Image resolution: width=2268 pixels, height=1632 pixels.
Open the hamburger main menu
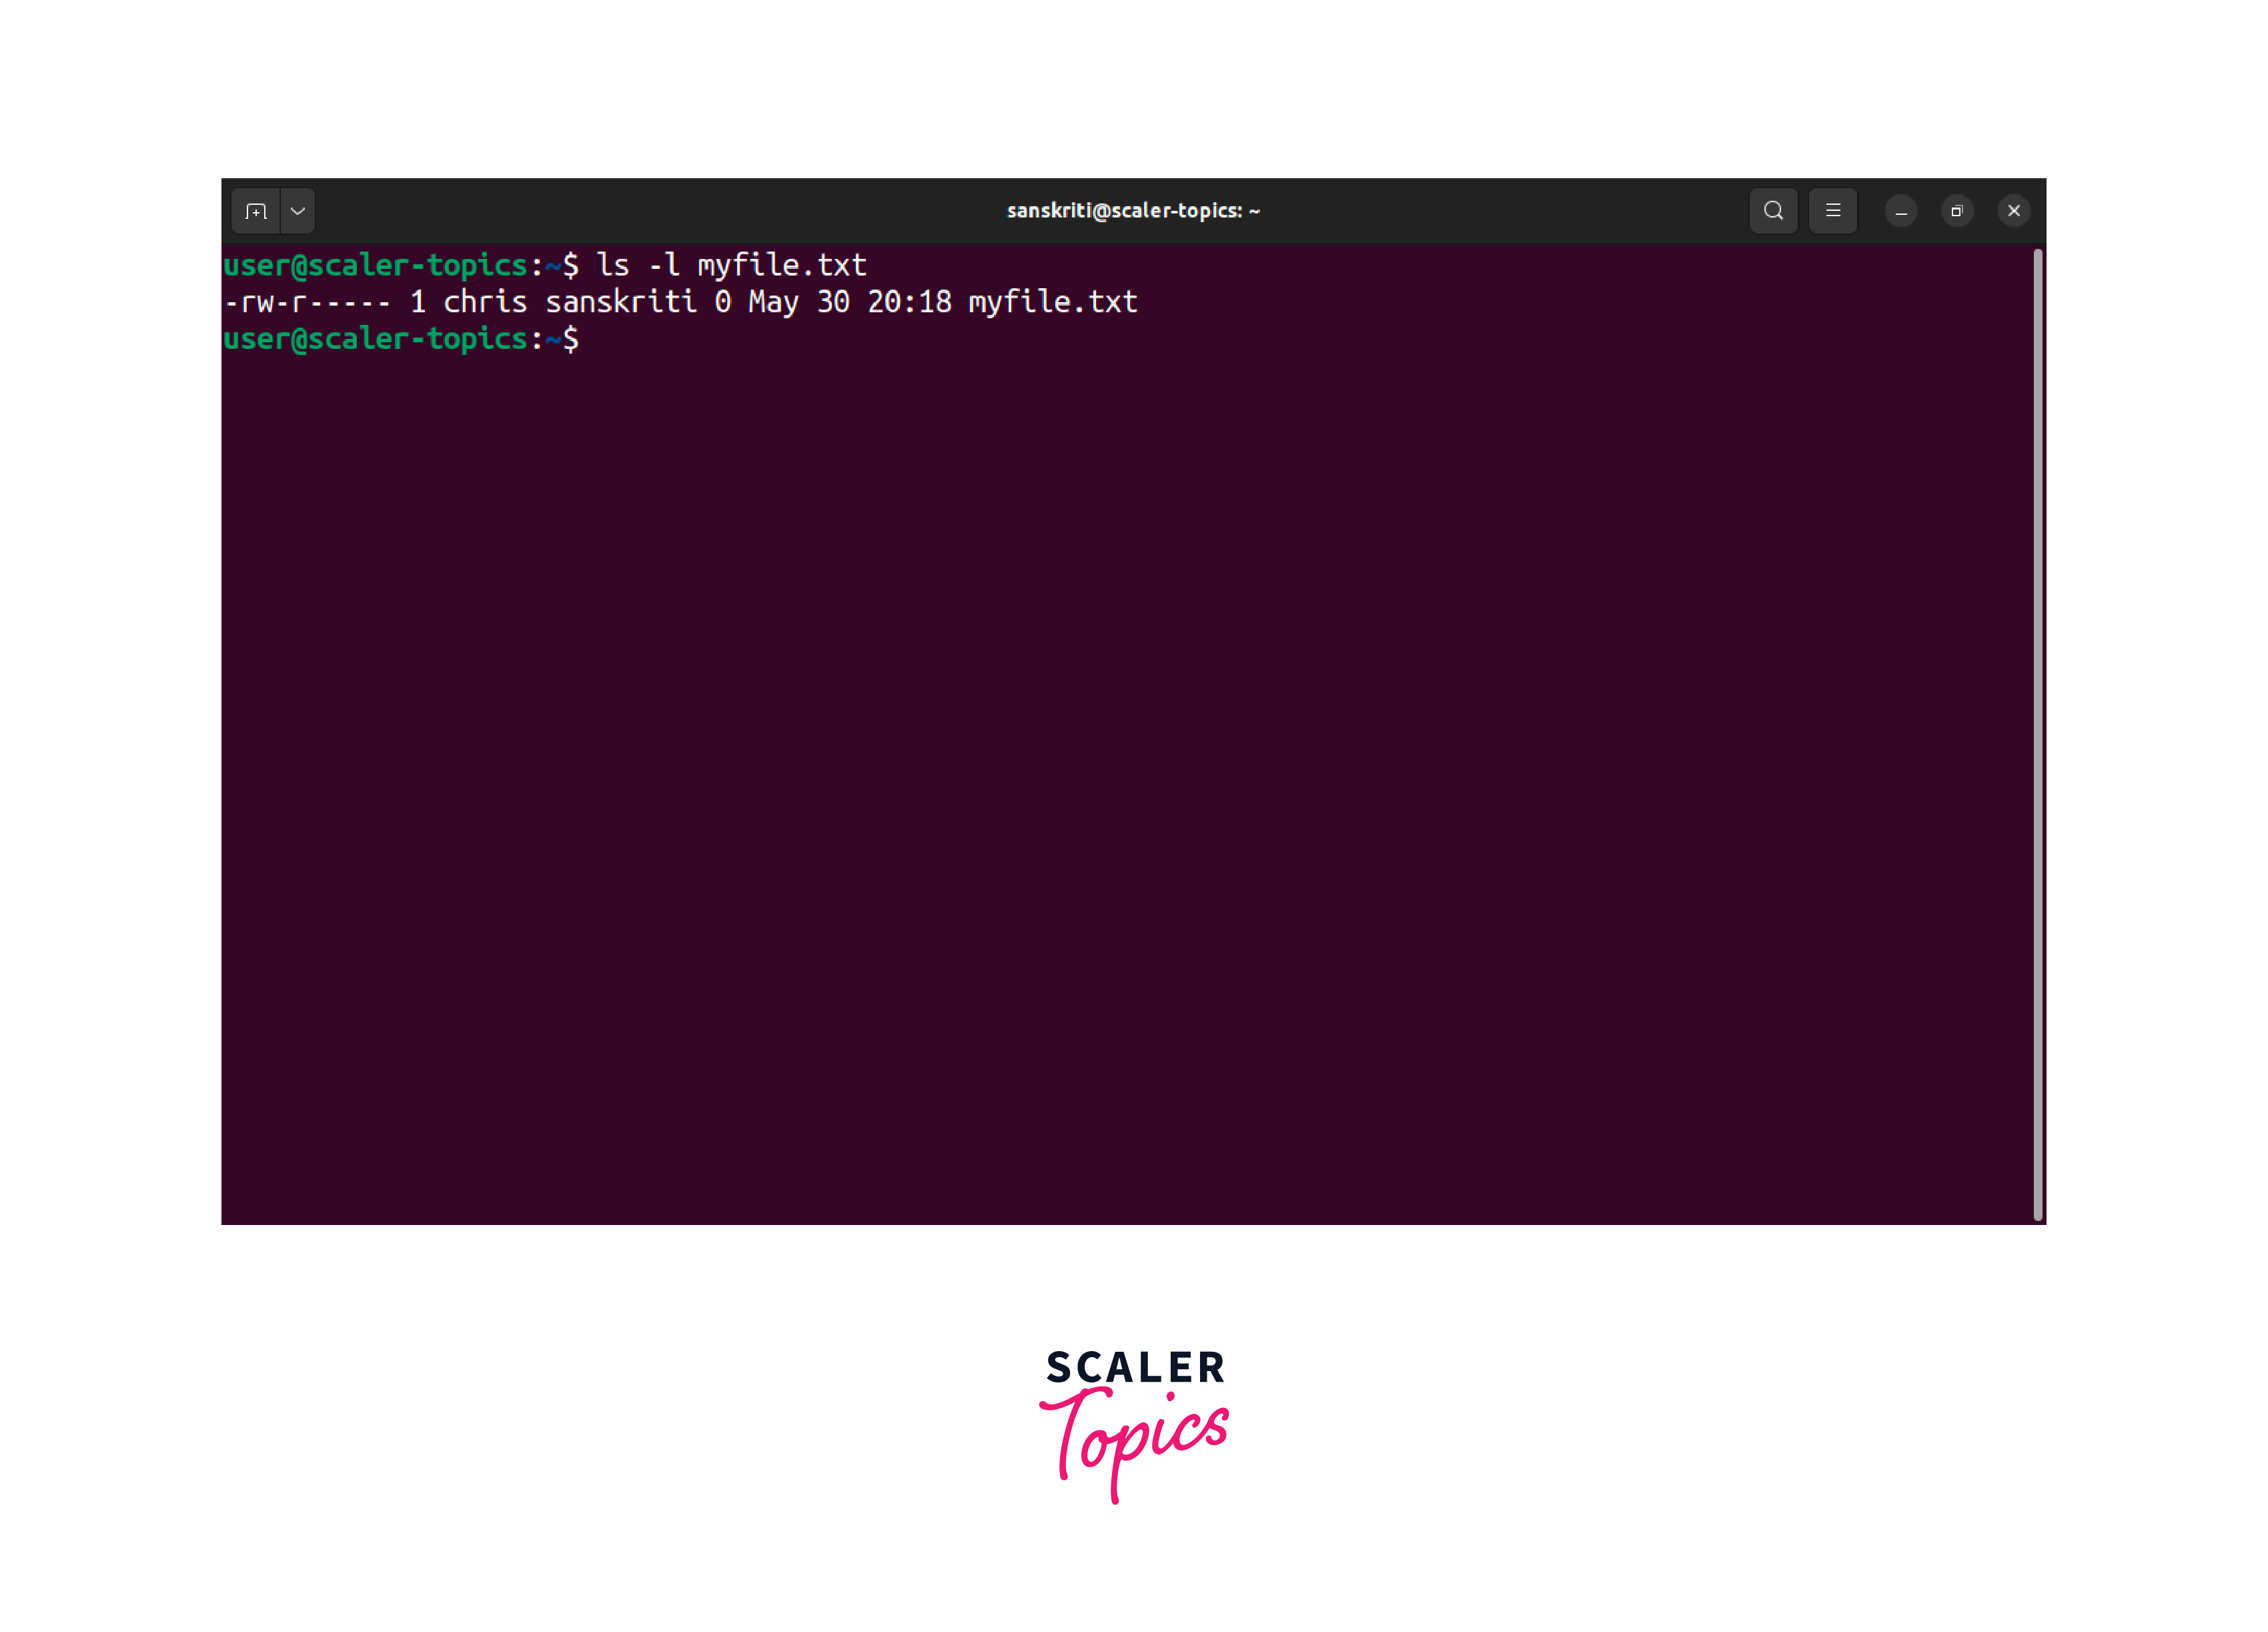pyautogui.click(x=1832, y=211)
